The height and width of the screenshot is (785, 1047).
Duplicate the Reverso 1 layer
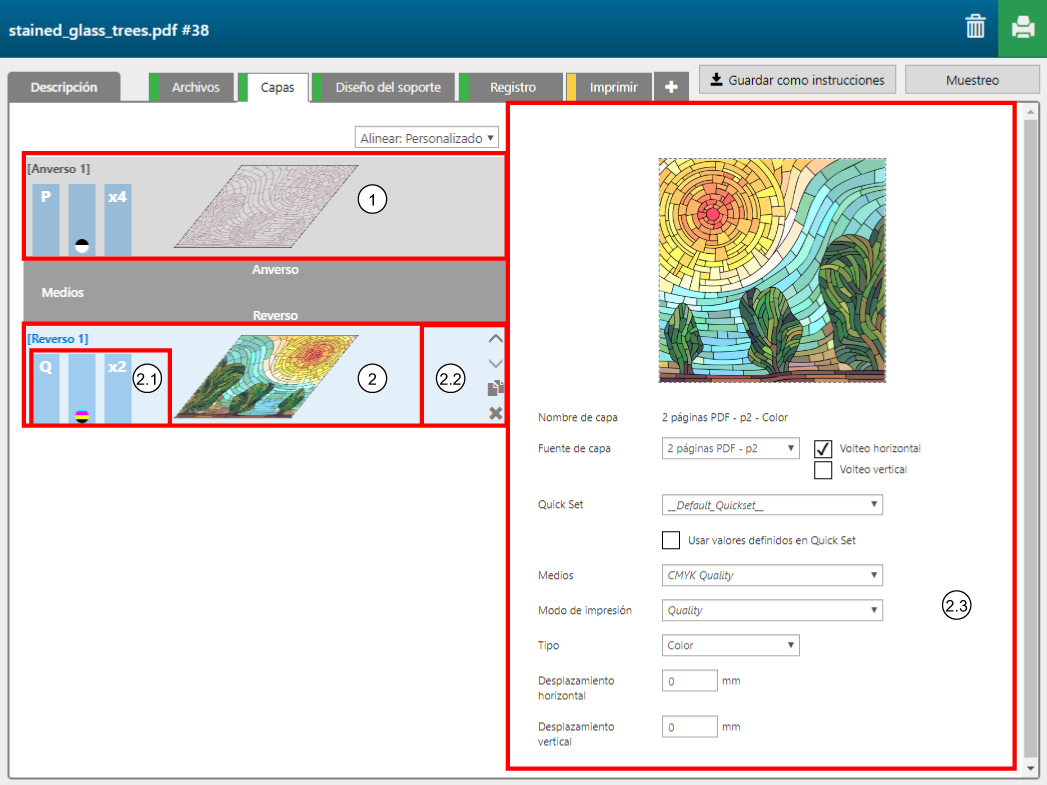[x=495, y=388]
